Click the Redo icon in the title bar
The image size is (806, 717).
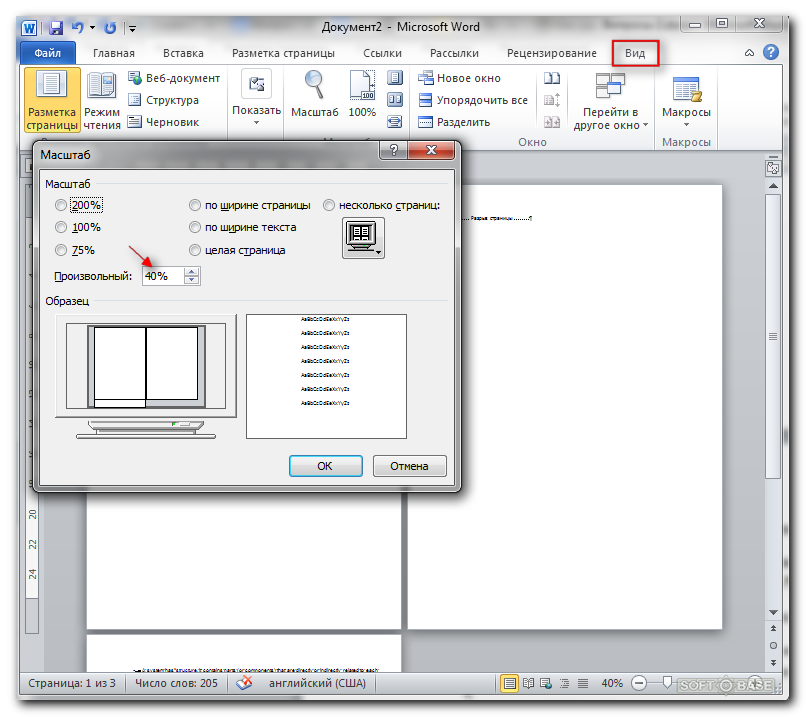point(110,28)
